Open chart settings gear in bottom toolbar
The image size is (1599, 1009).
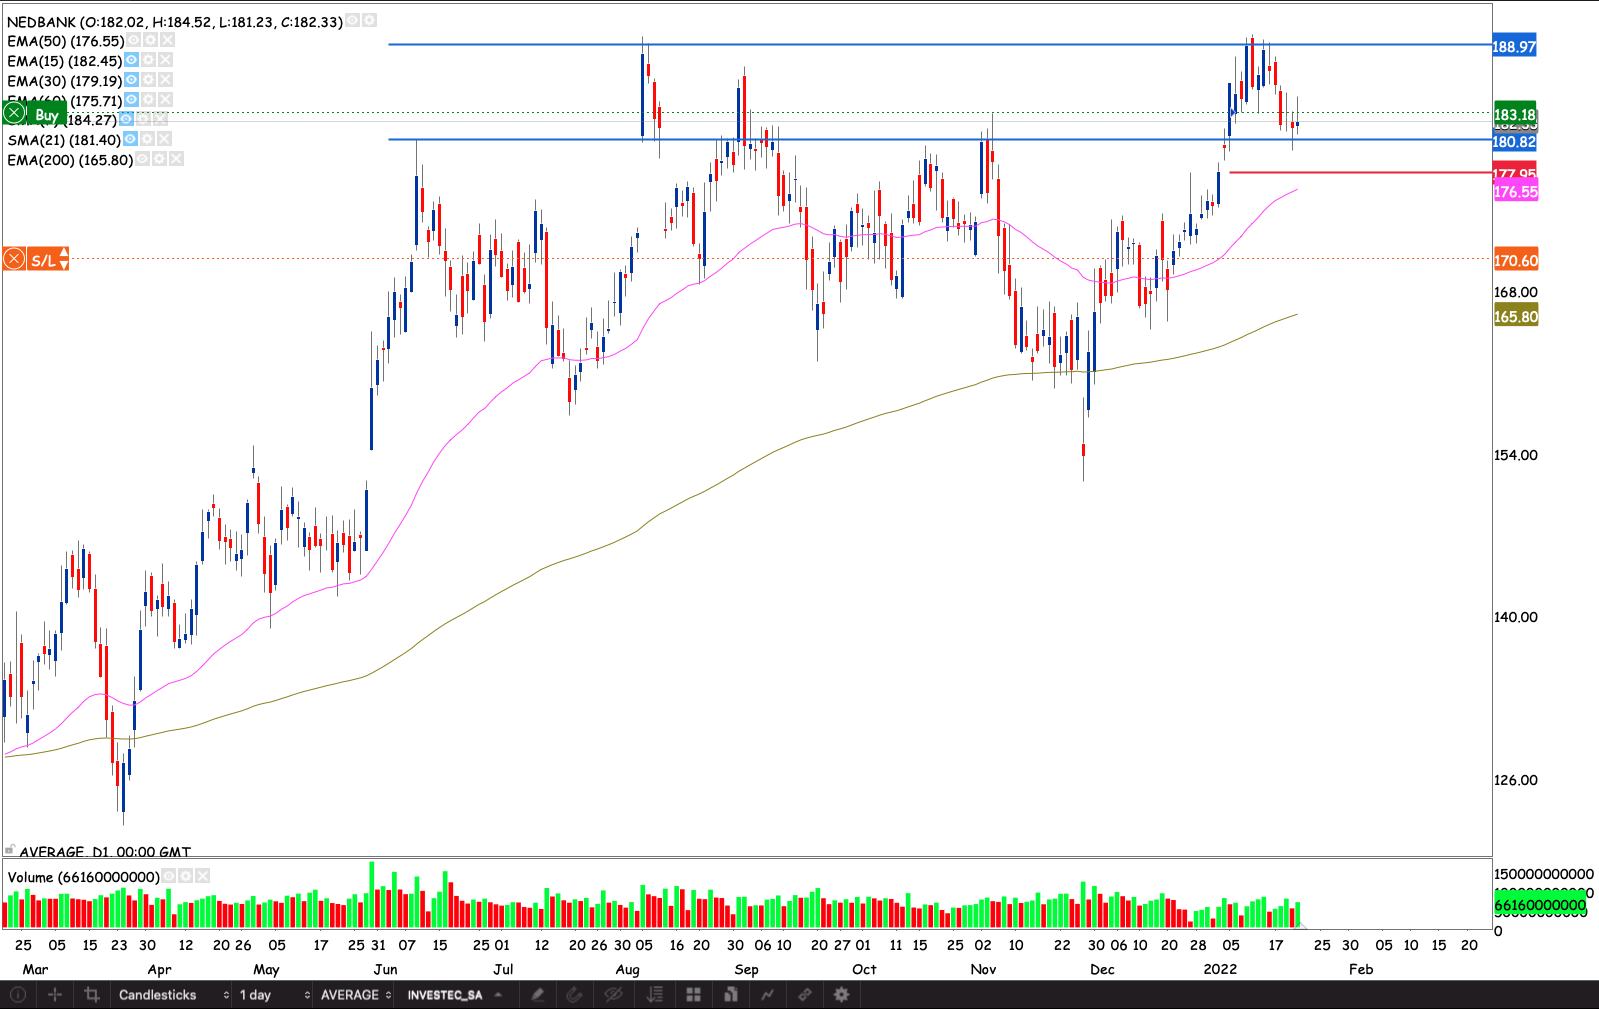[841, 995]
